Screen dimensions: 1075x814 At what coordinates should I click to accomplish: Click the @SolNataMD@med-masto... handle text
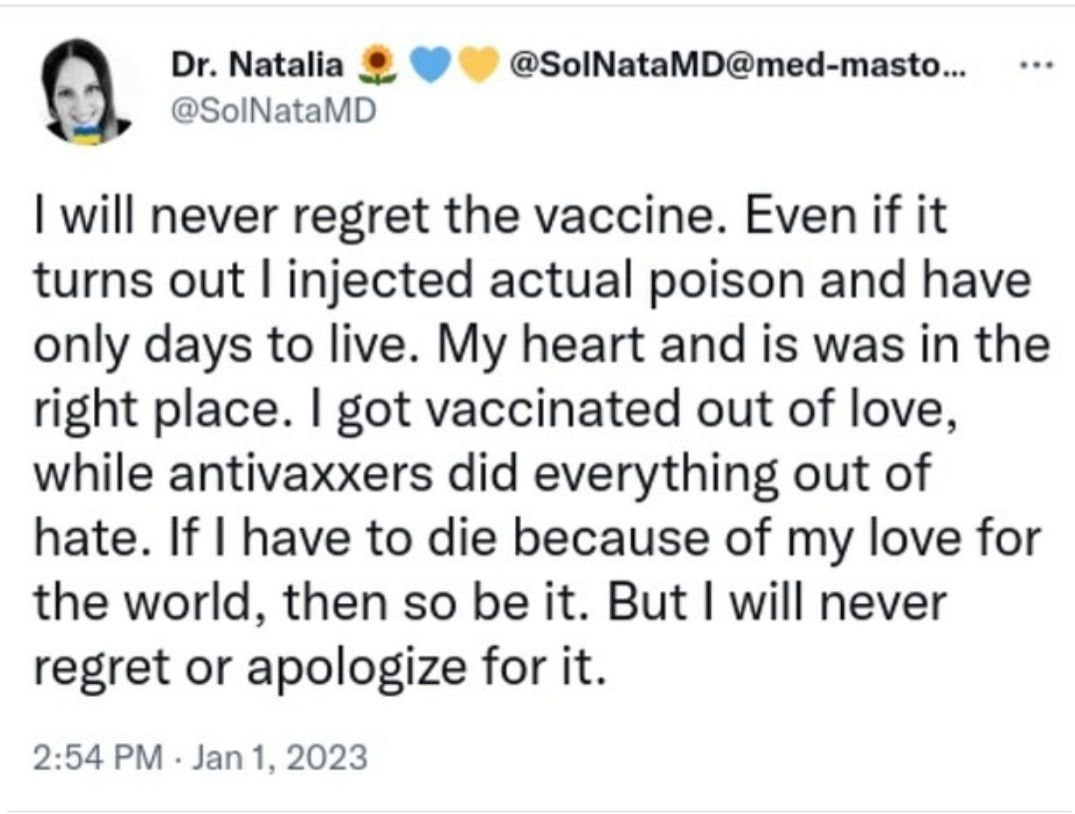click(737, 65)
